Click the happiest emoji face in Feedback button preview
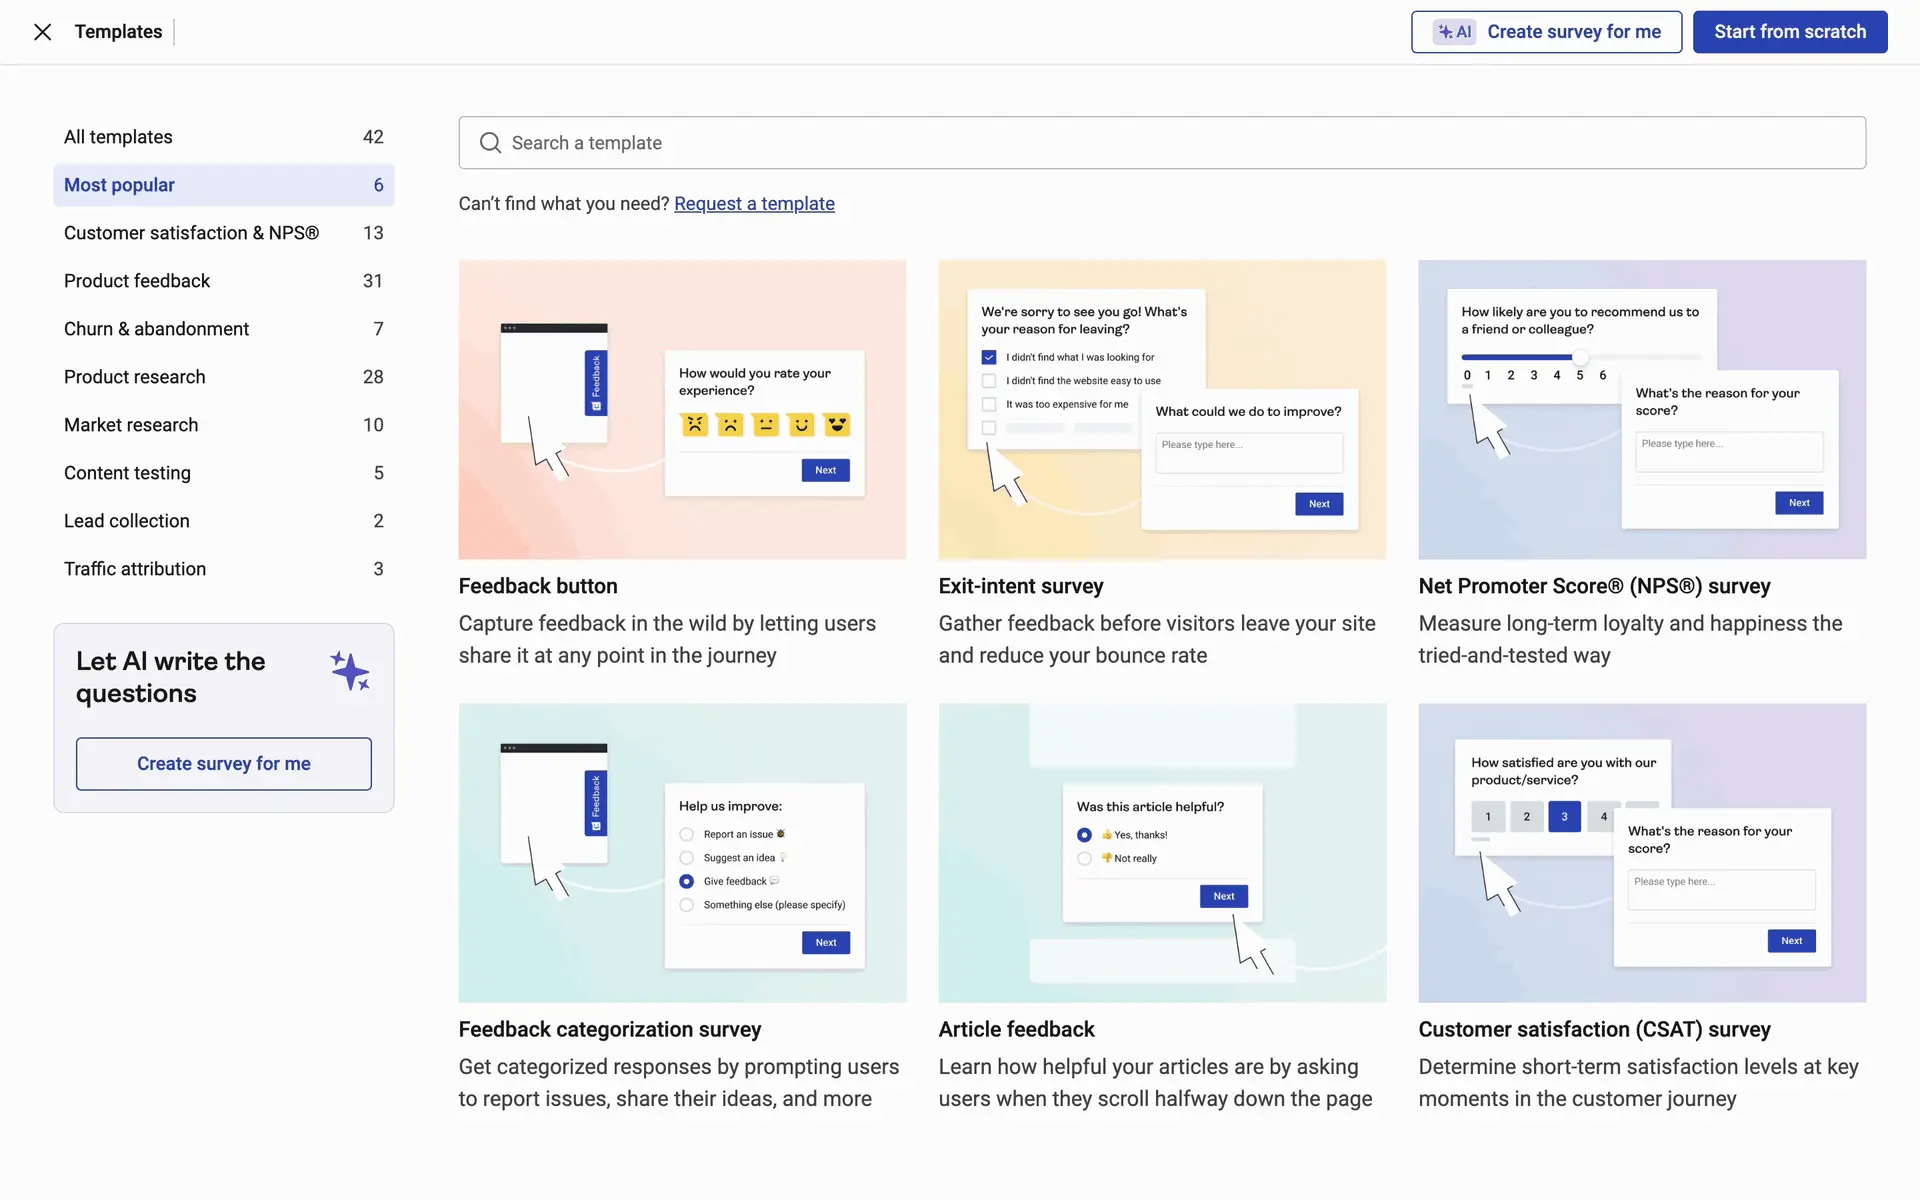This screenshot has width=1920, height=1200. pyautogui.click(x=837, y=425)
